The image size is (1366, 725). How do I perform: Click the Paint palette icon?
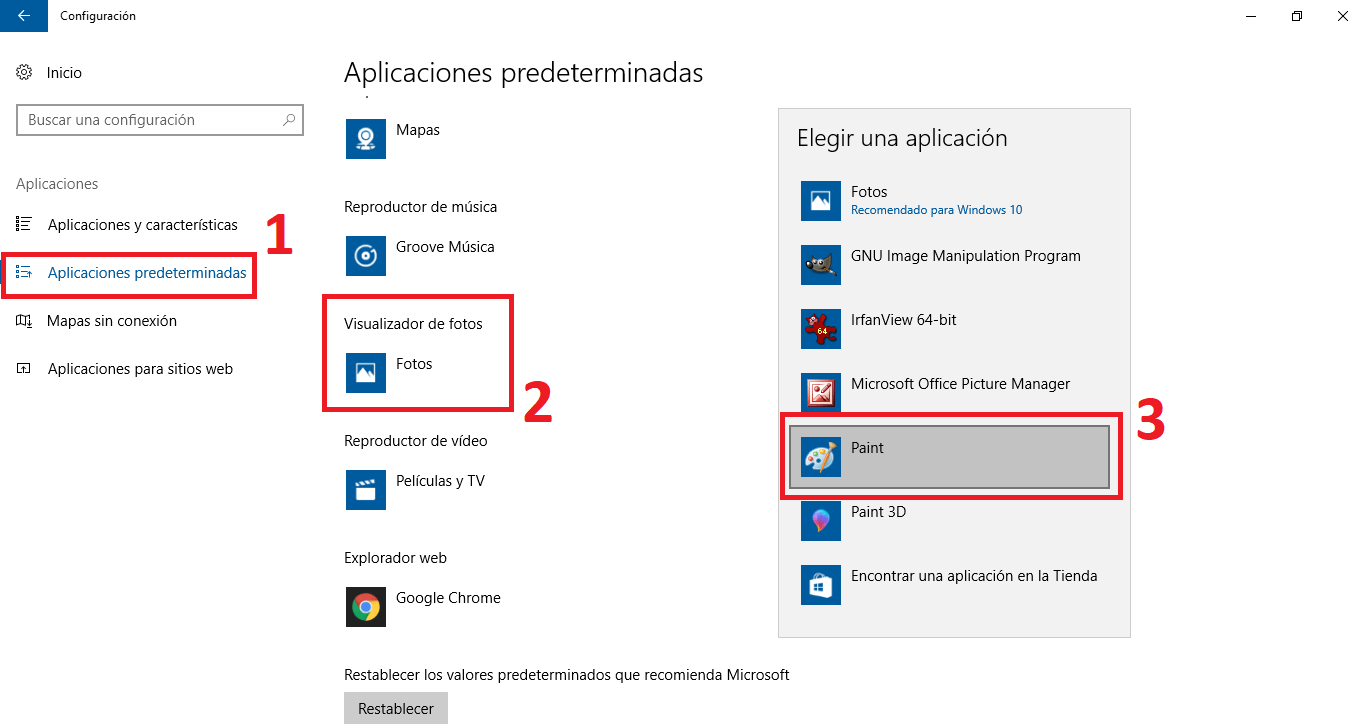(x=821, y=457)
